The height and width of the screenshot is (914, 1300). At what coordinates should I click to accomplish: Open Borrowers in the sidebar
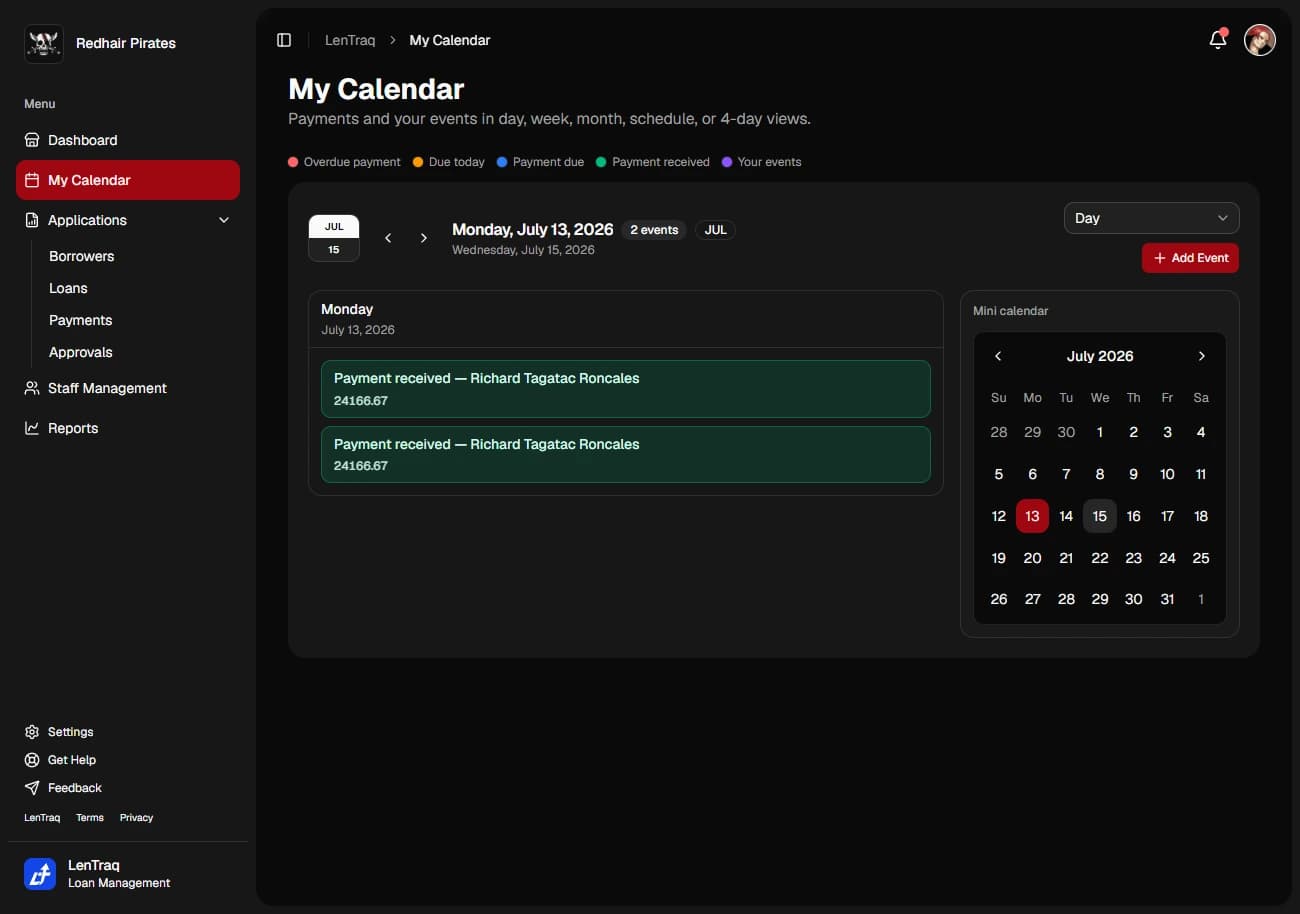81,256
